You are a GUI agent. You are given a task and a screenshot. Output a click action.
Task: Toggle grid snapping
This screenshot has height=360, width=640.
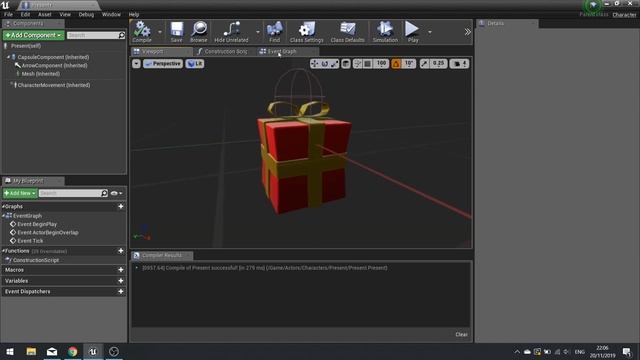[x=367, y=64]
